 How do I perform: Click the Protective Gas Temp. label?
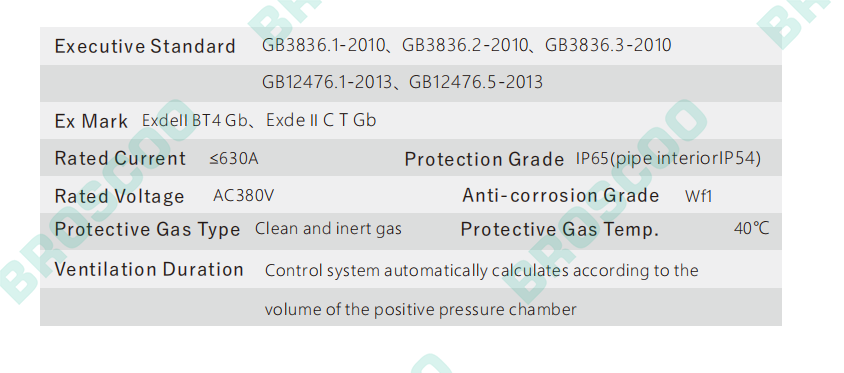coord(560,230)
